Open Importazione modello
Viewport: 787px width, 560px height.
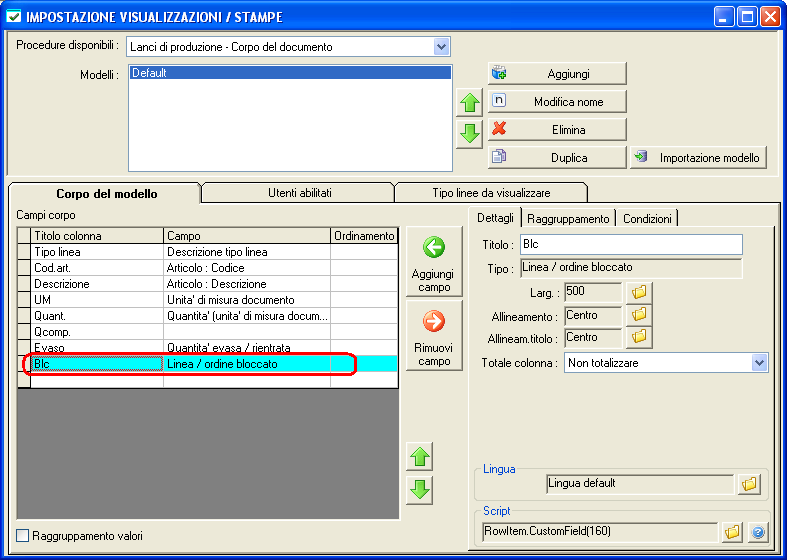pos(698,158)
